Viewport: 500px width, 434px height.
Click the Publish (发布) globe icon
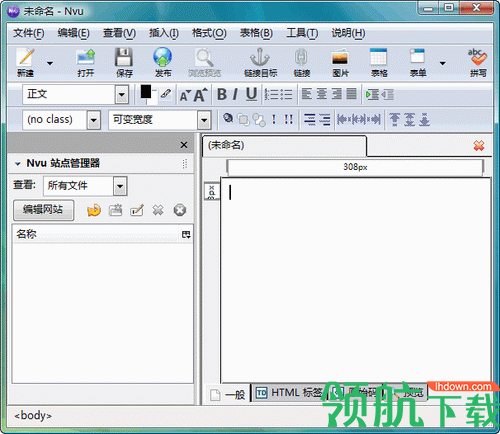[163, 62]
